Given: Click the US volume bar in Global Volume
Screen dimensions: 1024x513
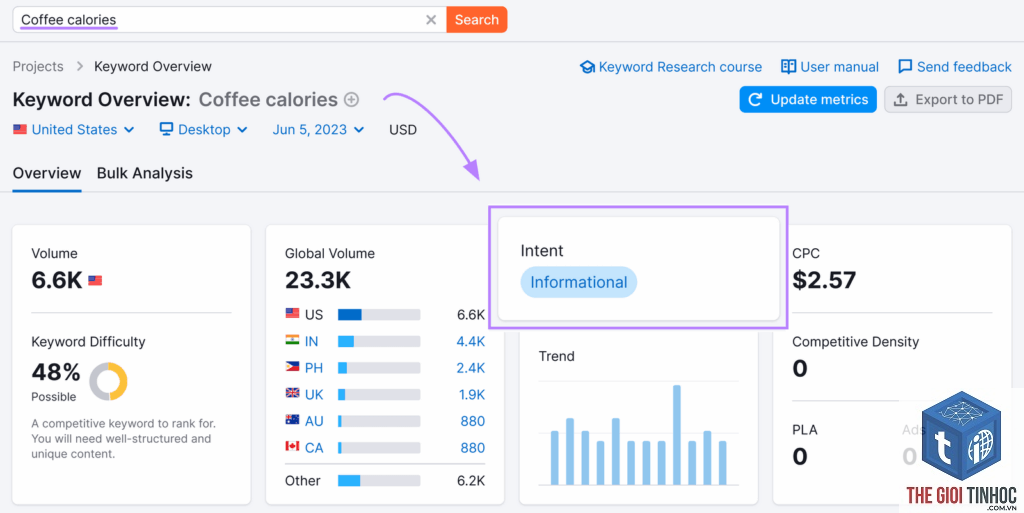Looking at the screenshot, I should [379, 315].
